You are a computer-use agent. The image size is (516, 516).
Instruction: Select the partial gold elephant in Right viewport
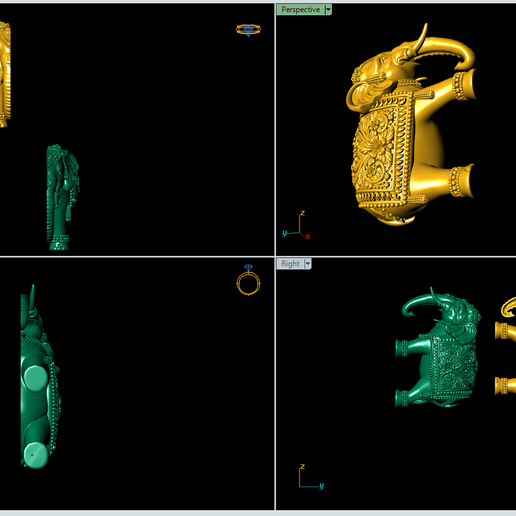click(x=505, y=347)
